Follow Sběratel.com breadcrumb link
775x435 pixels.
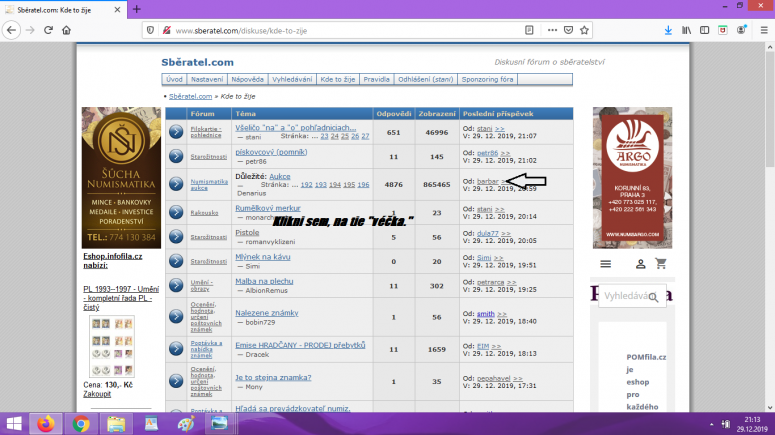tap(190, 96)
